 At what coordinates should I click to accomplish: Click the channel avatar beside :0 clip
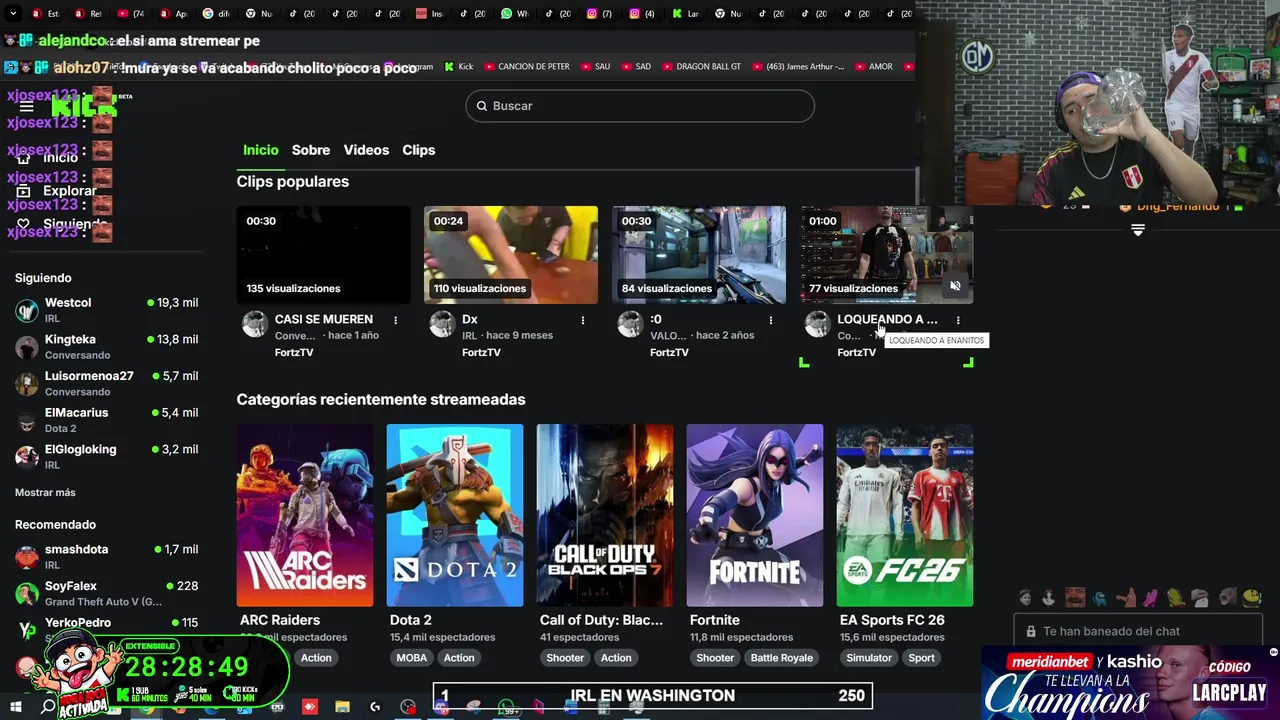point(630,324)
